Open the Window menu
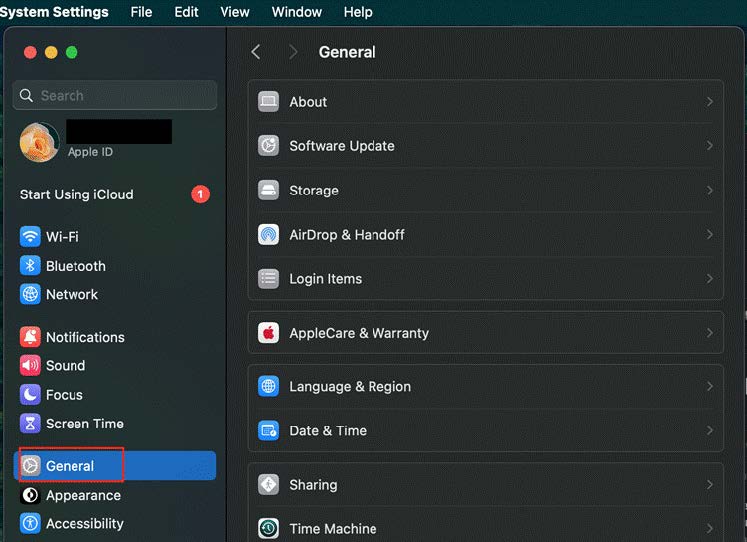This screenshot has height=542, width=747. (297, 12)
